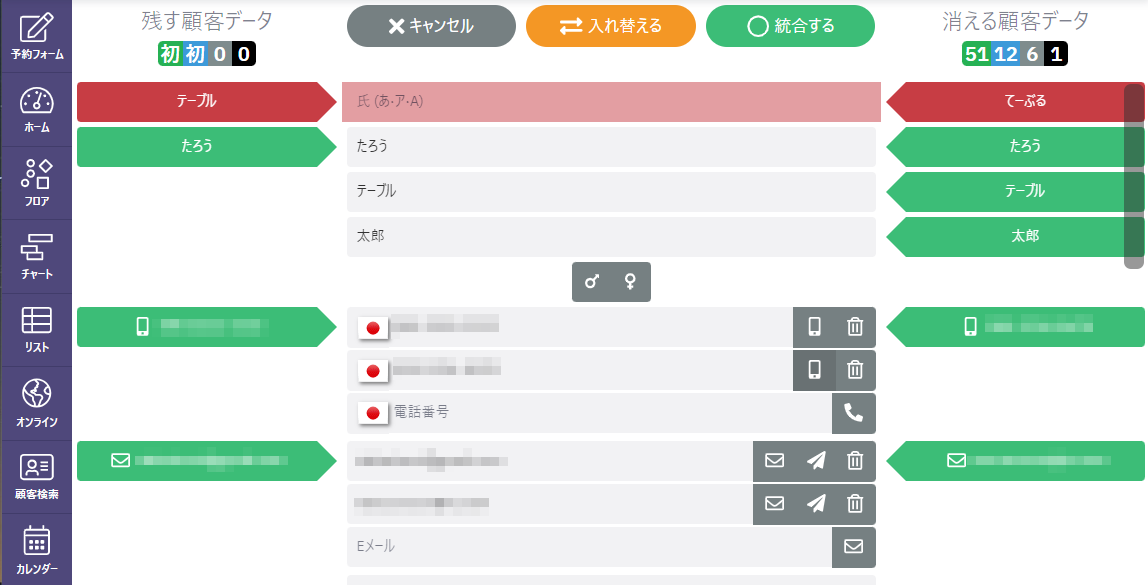Click the キャンセル button
This screenshot has height=585, width=1148.
coord(431,26)
